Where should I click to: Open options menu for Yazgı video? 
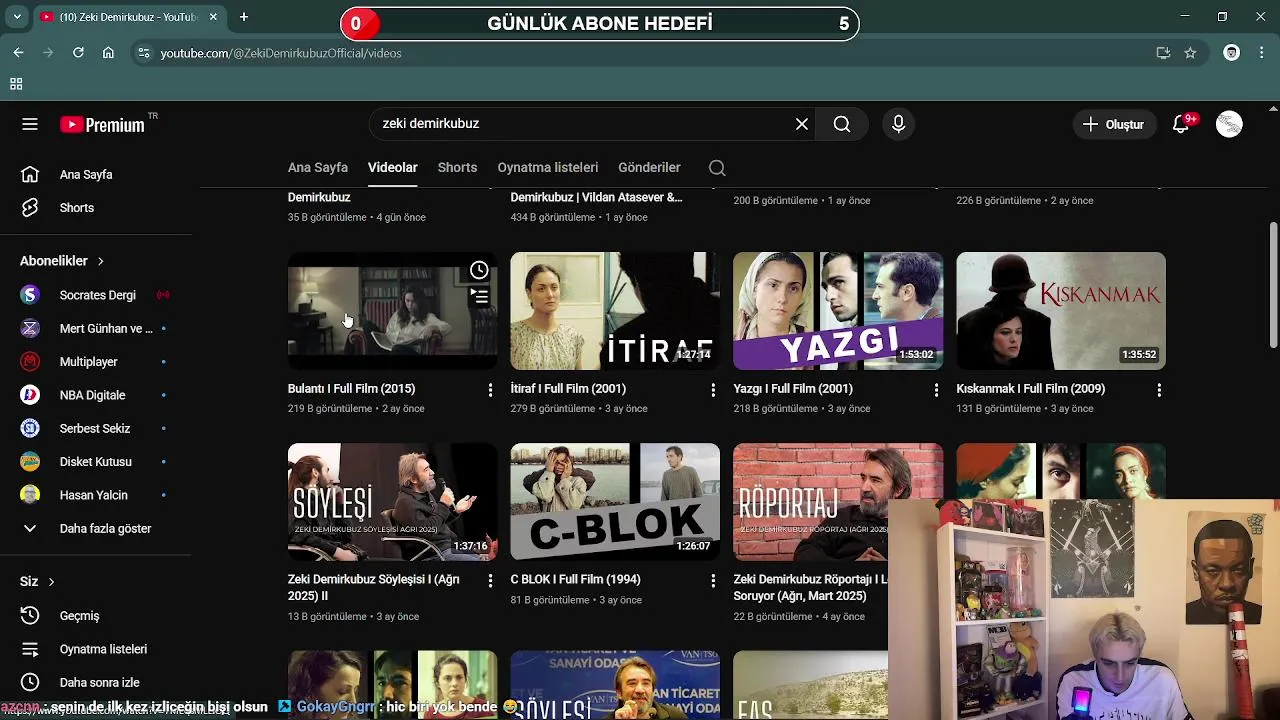click(936, 390)
